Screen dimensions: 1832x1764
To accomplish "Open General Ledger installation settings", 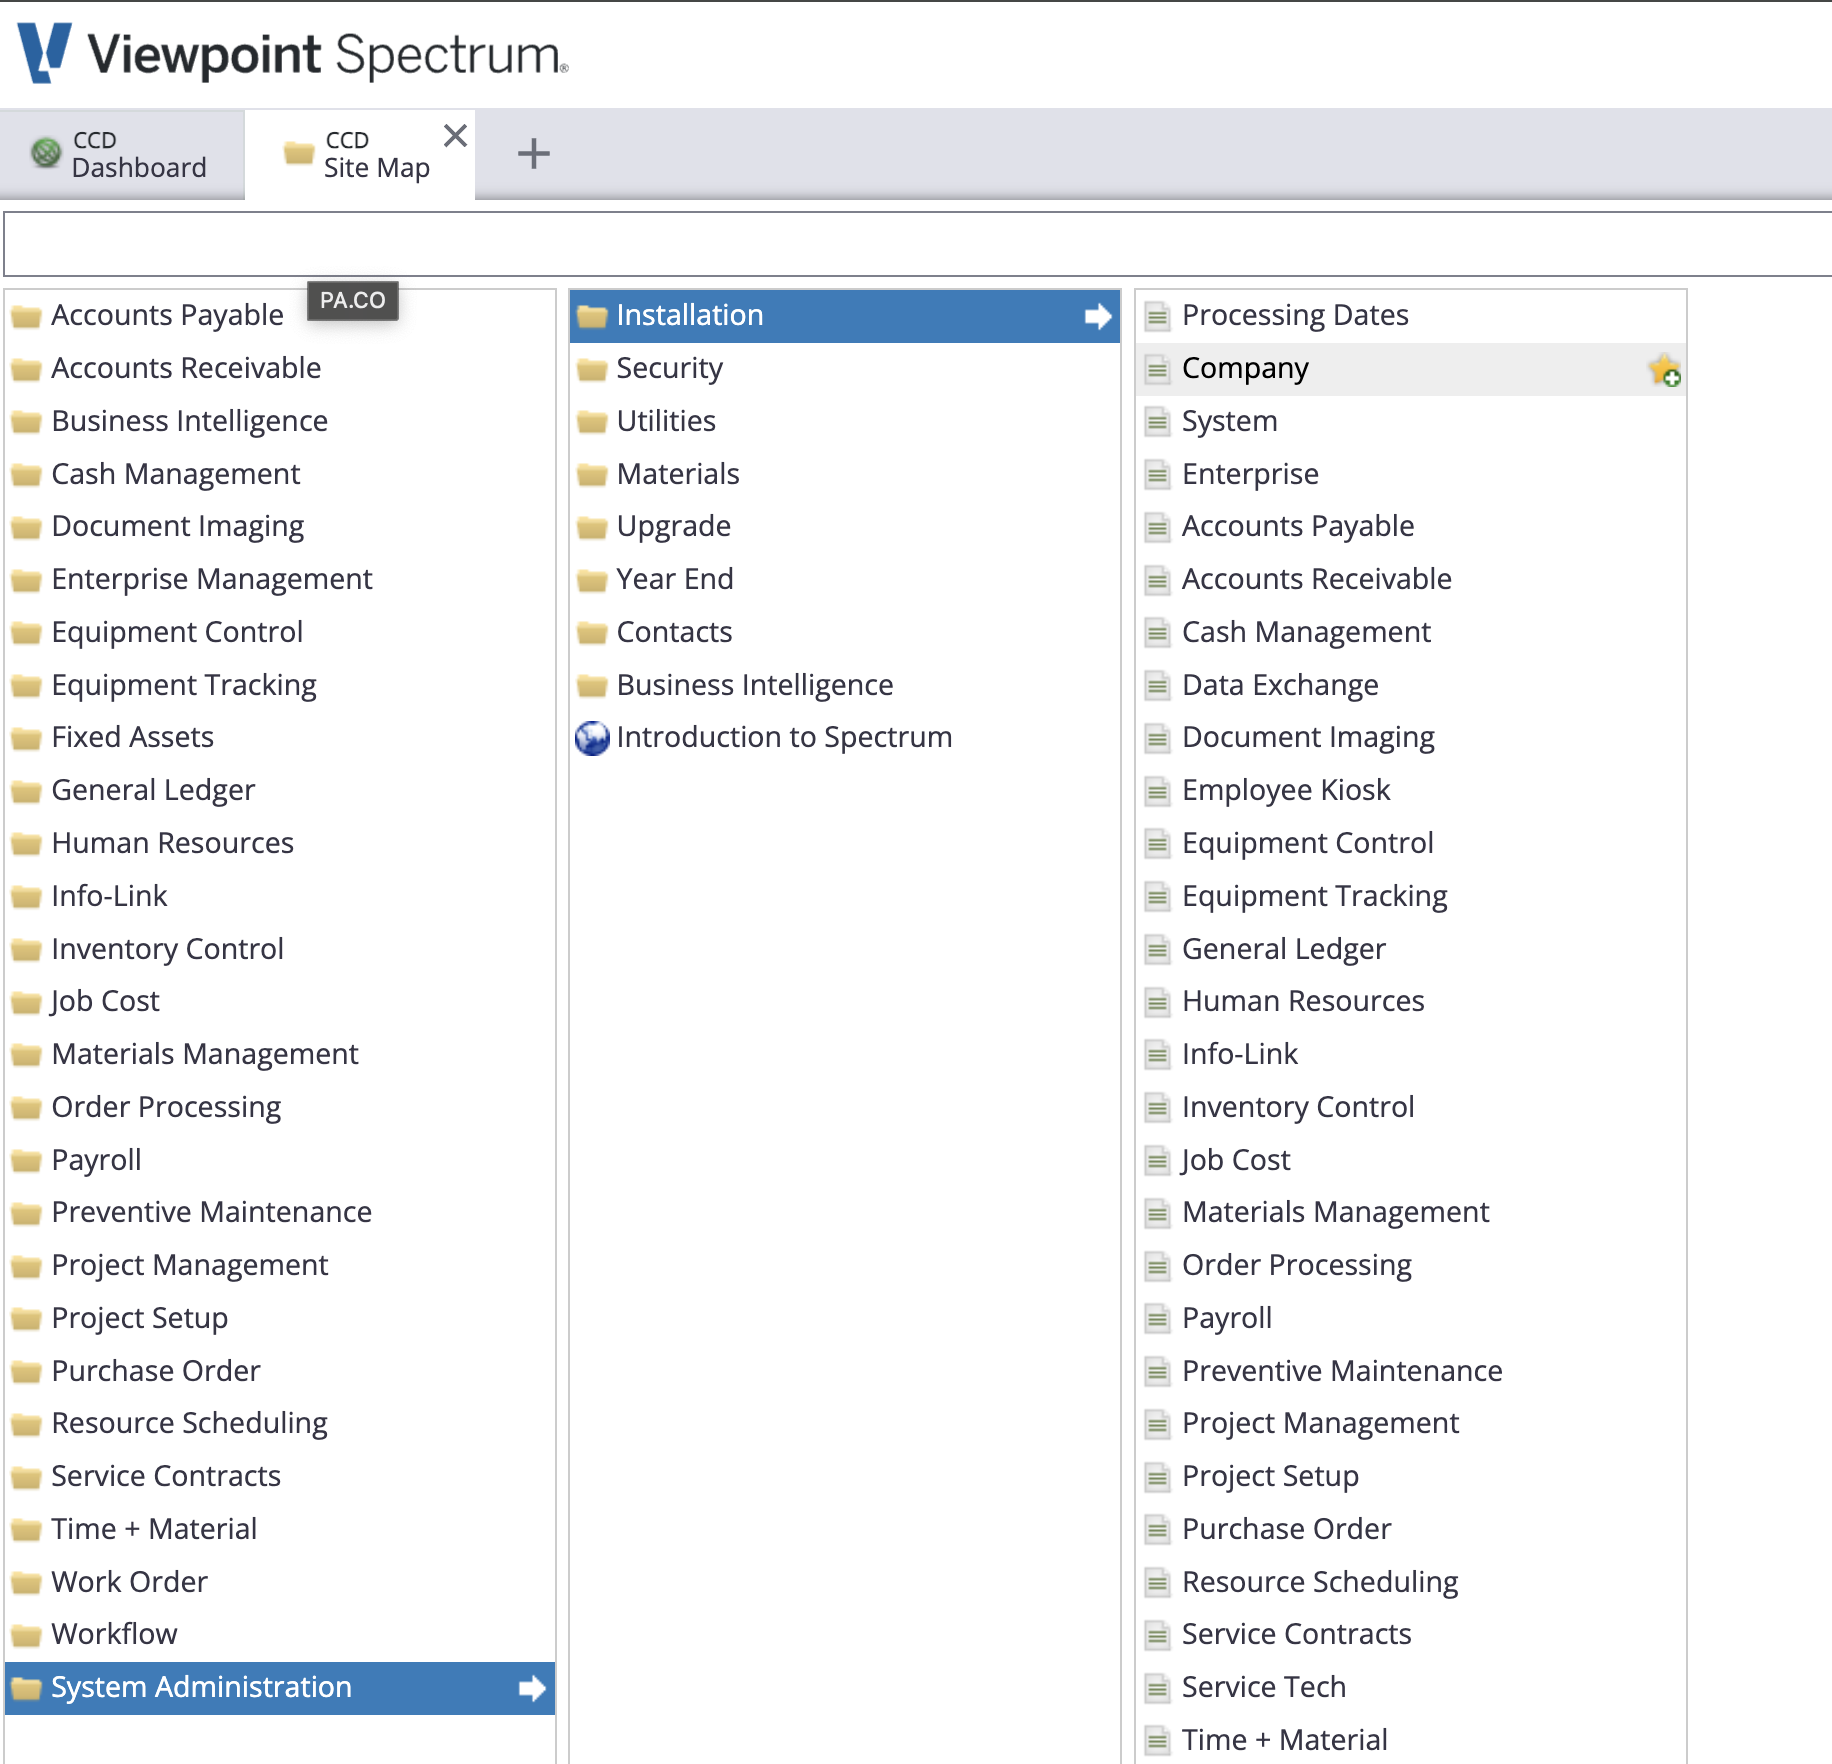I will 1411,950.
